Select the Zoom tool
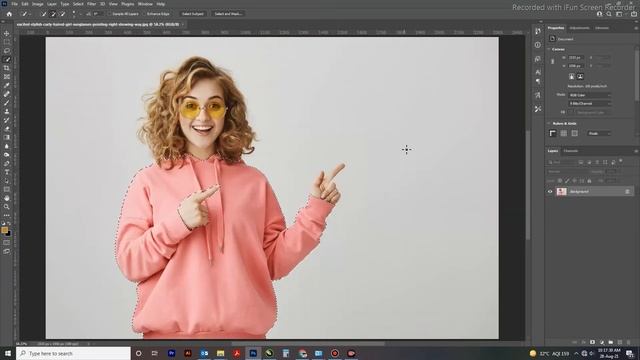 click(7, 207)
